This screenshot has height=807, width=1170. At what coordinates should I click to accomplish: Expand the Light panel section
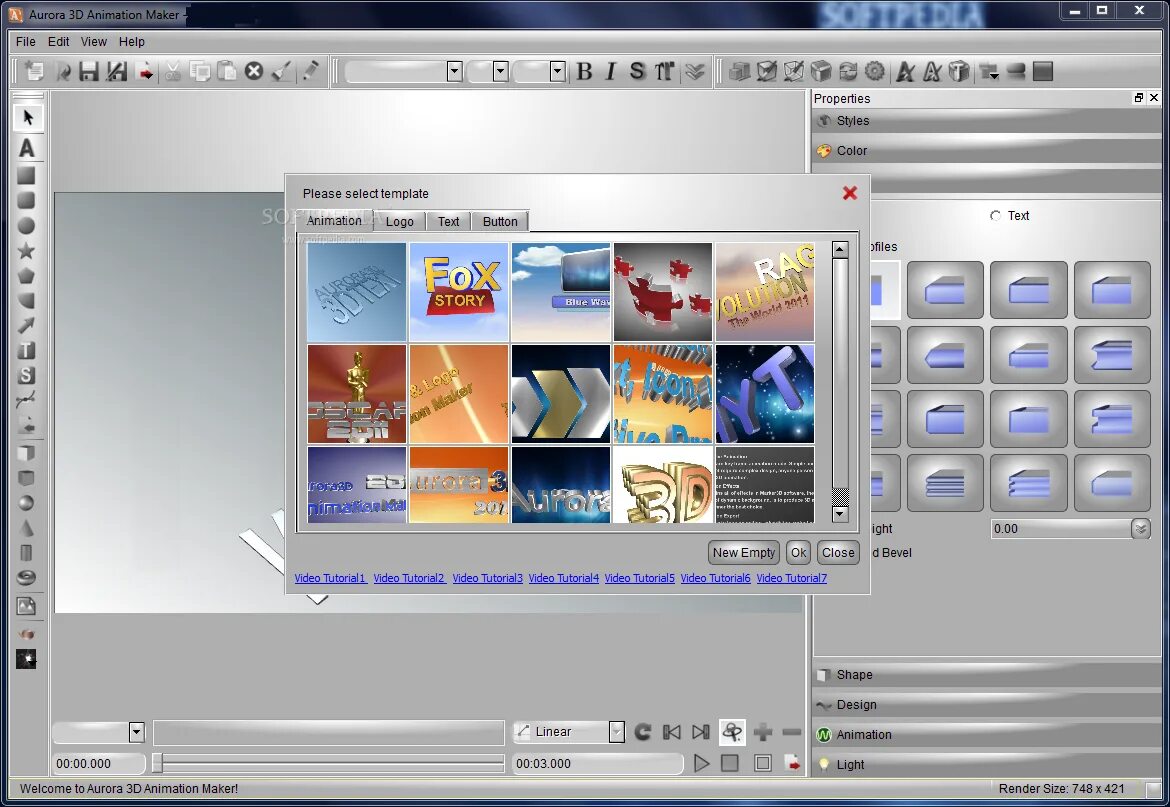point(986,764)
